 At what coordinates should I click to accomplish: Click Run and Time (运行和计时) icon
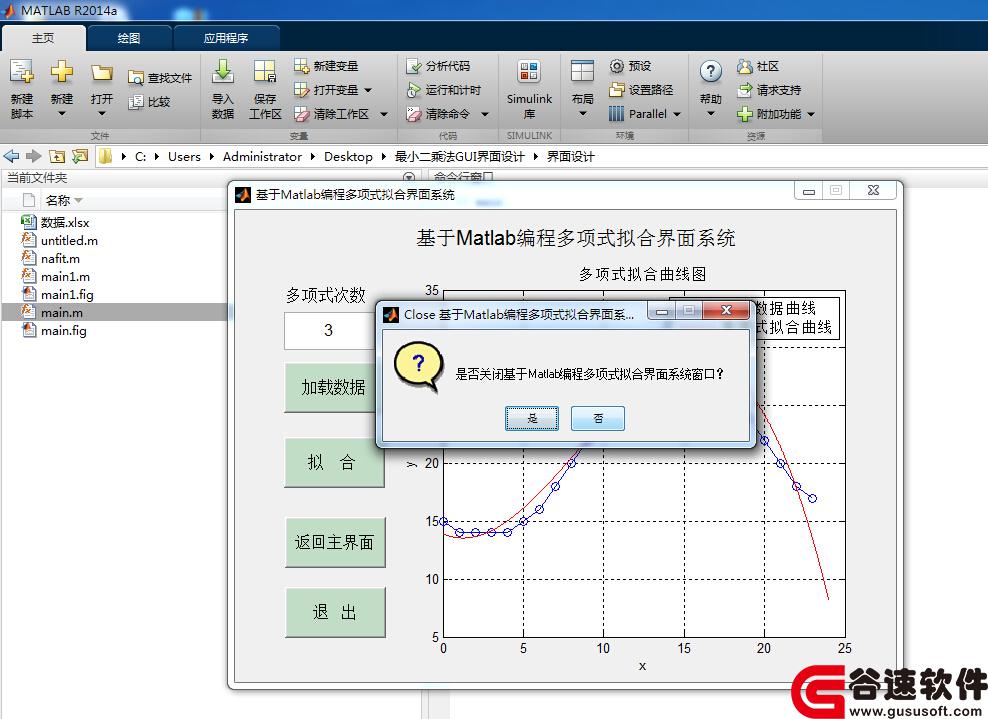tap(414, 89)
